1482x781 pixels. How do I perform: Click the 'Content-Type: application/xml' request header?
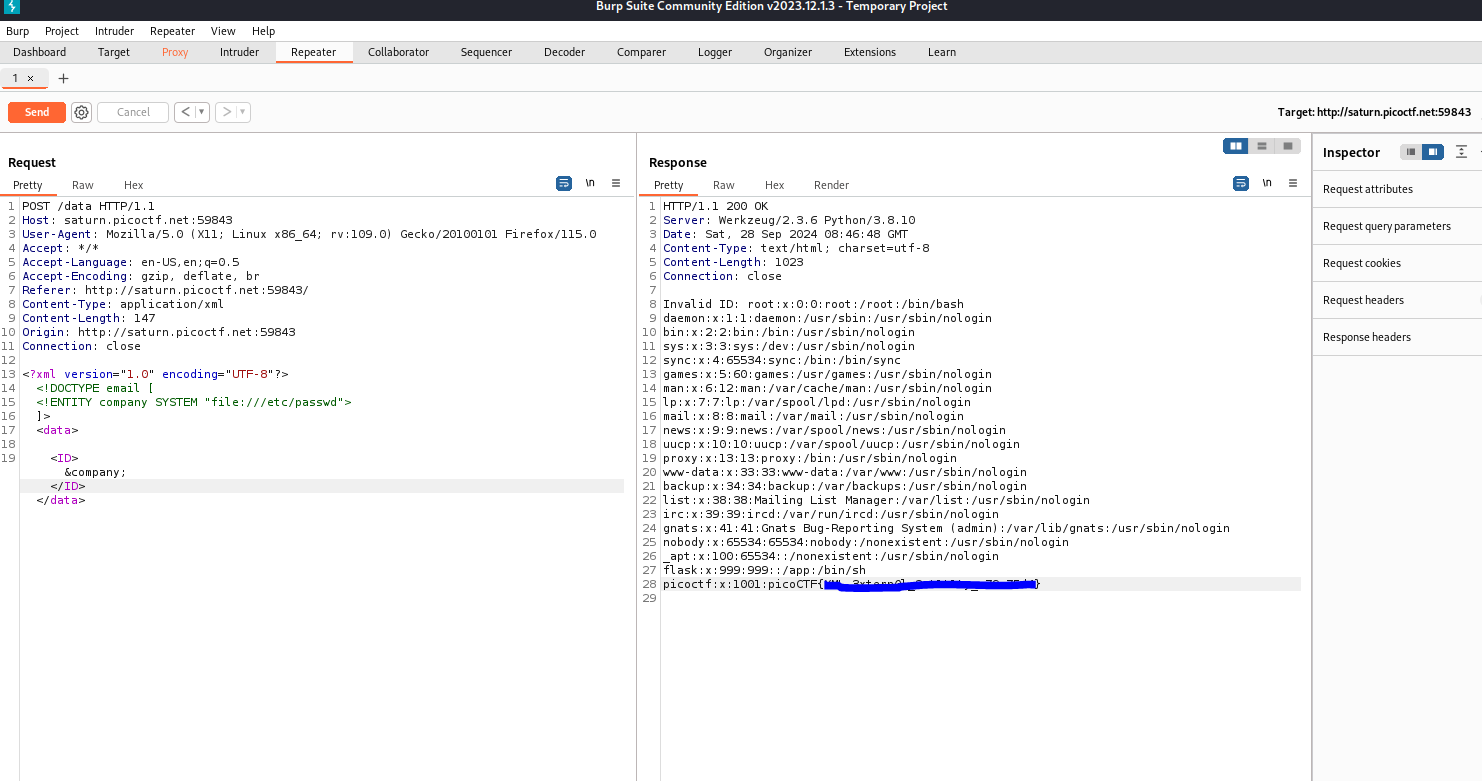(123, 304)
